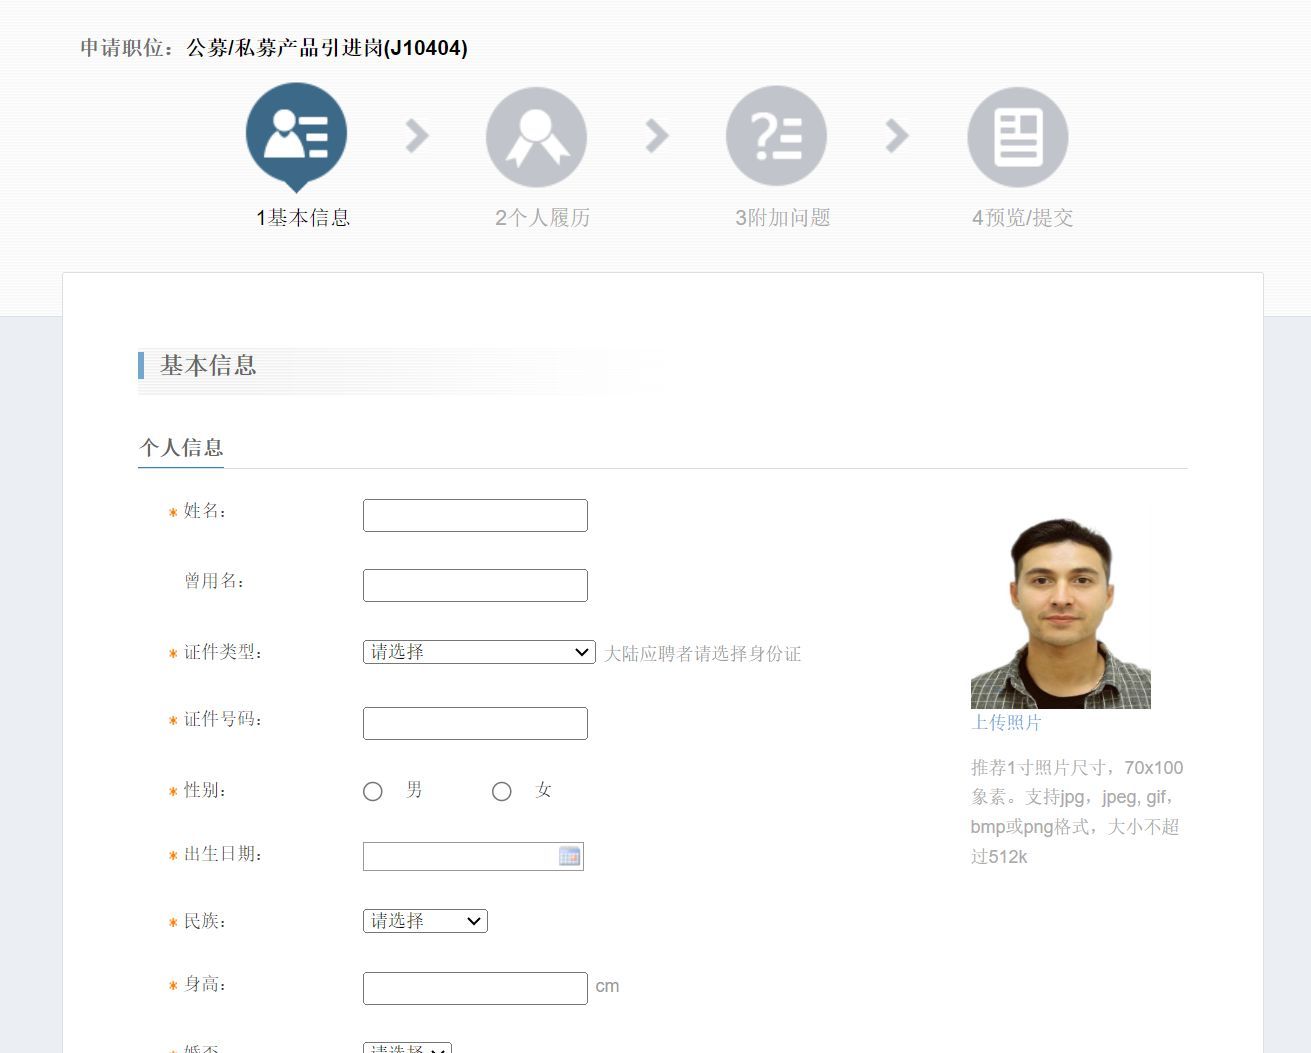Select the 女 gender radio button
Image resolution: width=1311 pixels, height=1053 pixels.
coord(502,791)
